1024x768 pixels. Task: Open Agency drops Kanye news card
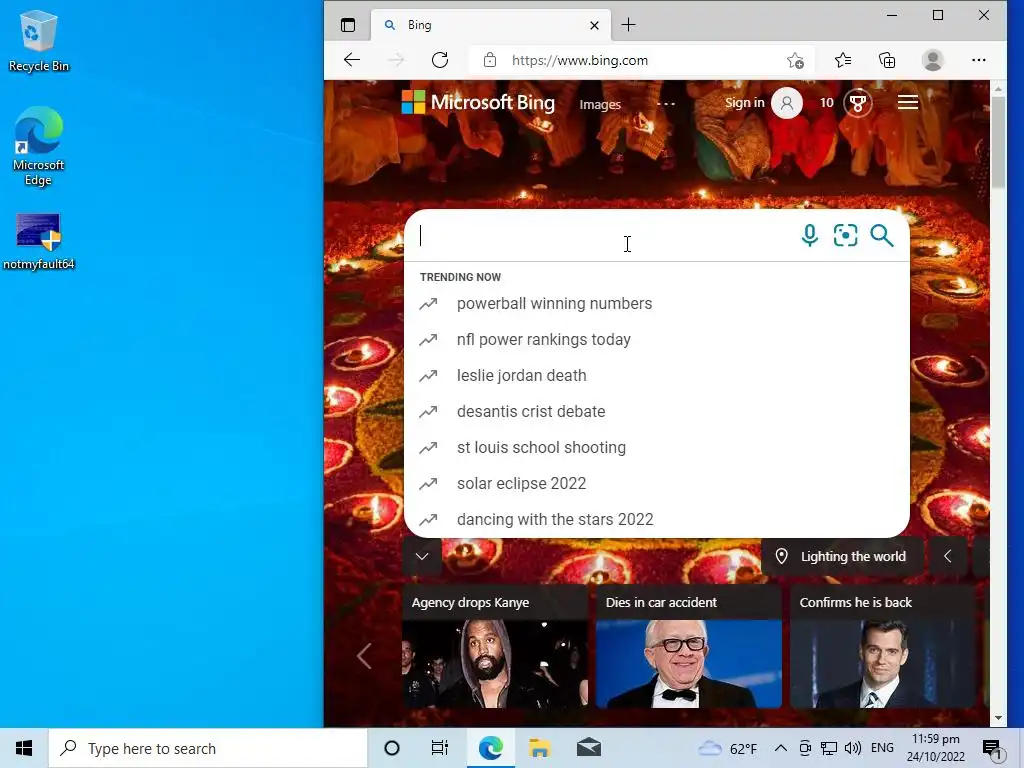[x=495, y=647]
